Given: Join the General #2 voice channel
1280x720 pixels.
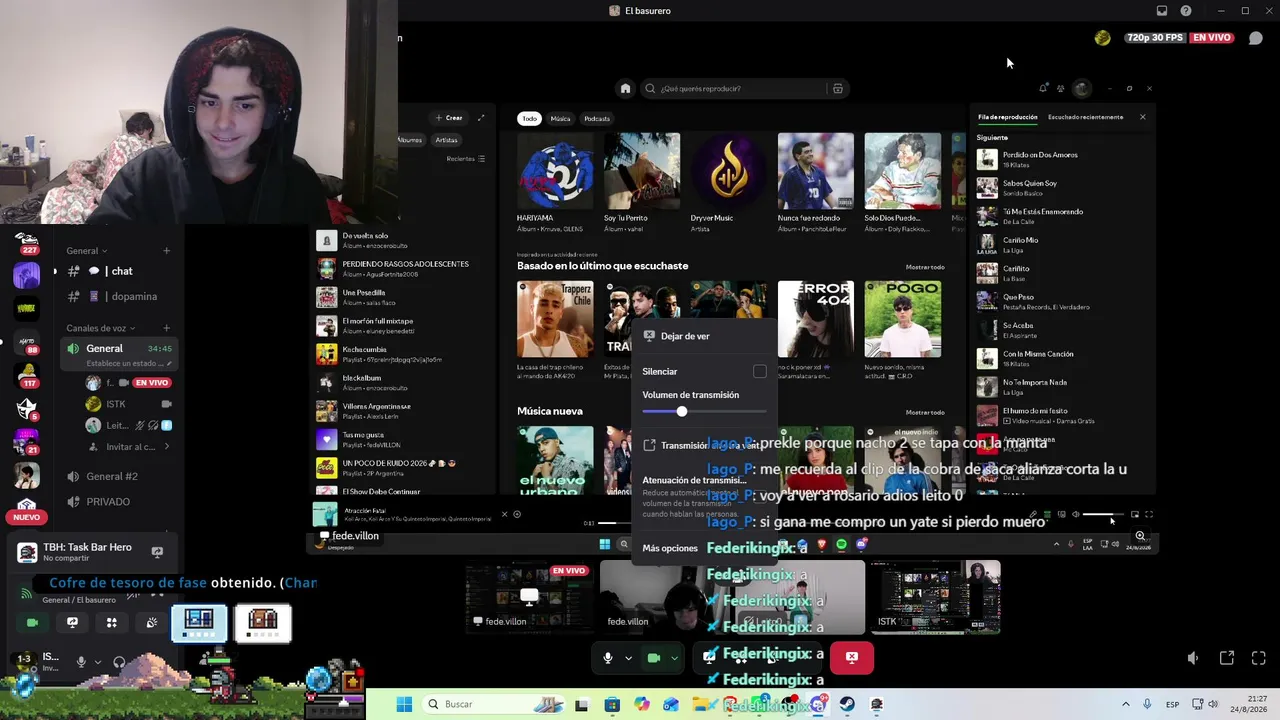Looking at the screenshot, I should coord(118,477).
